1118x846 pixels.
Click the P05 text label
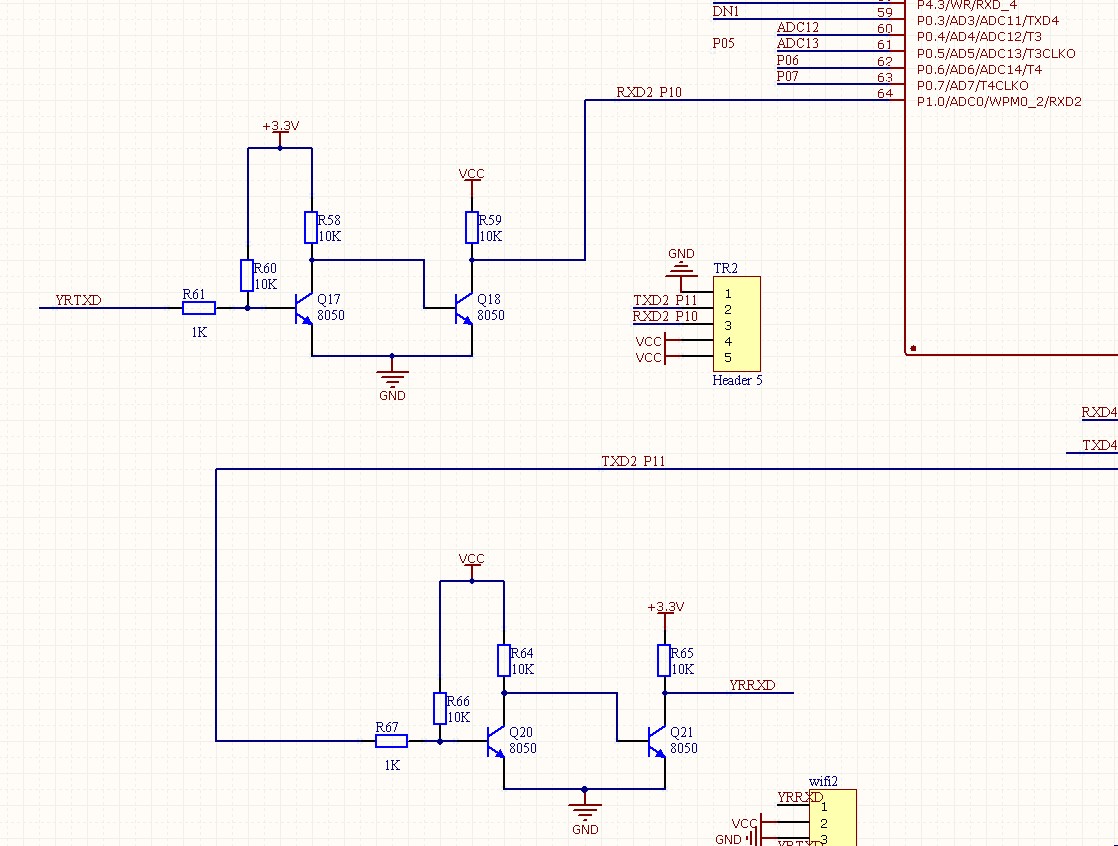coord(724,43)
